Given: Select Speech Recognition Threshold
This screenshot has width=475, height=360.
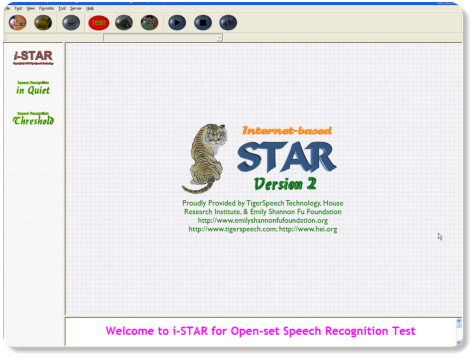Looking at the screenshot, I should 33,119.
